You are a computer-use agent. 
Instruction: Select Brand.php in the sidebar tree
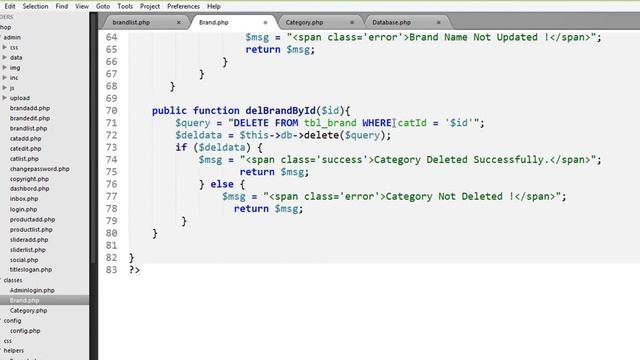24,300
